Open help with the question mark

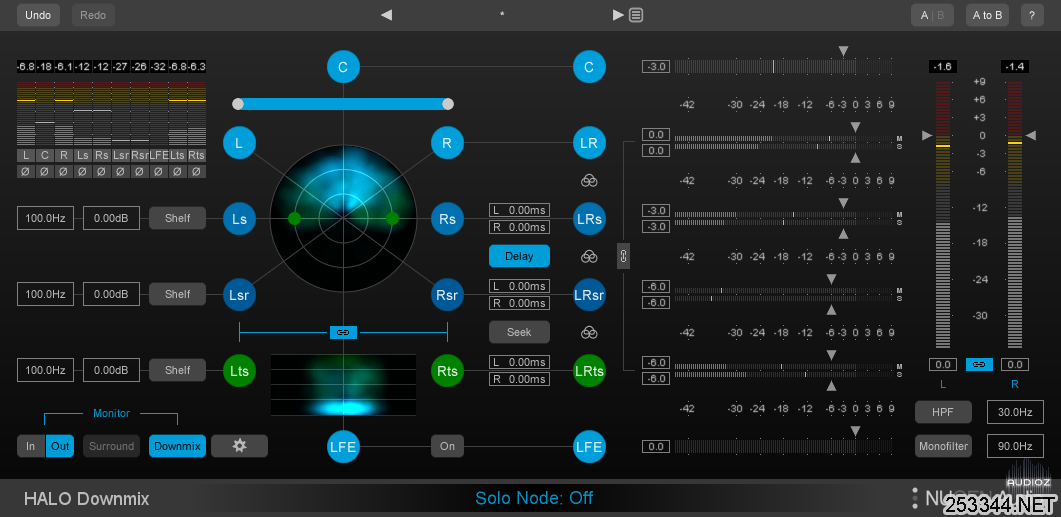coord(1032,15)
